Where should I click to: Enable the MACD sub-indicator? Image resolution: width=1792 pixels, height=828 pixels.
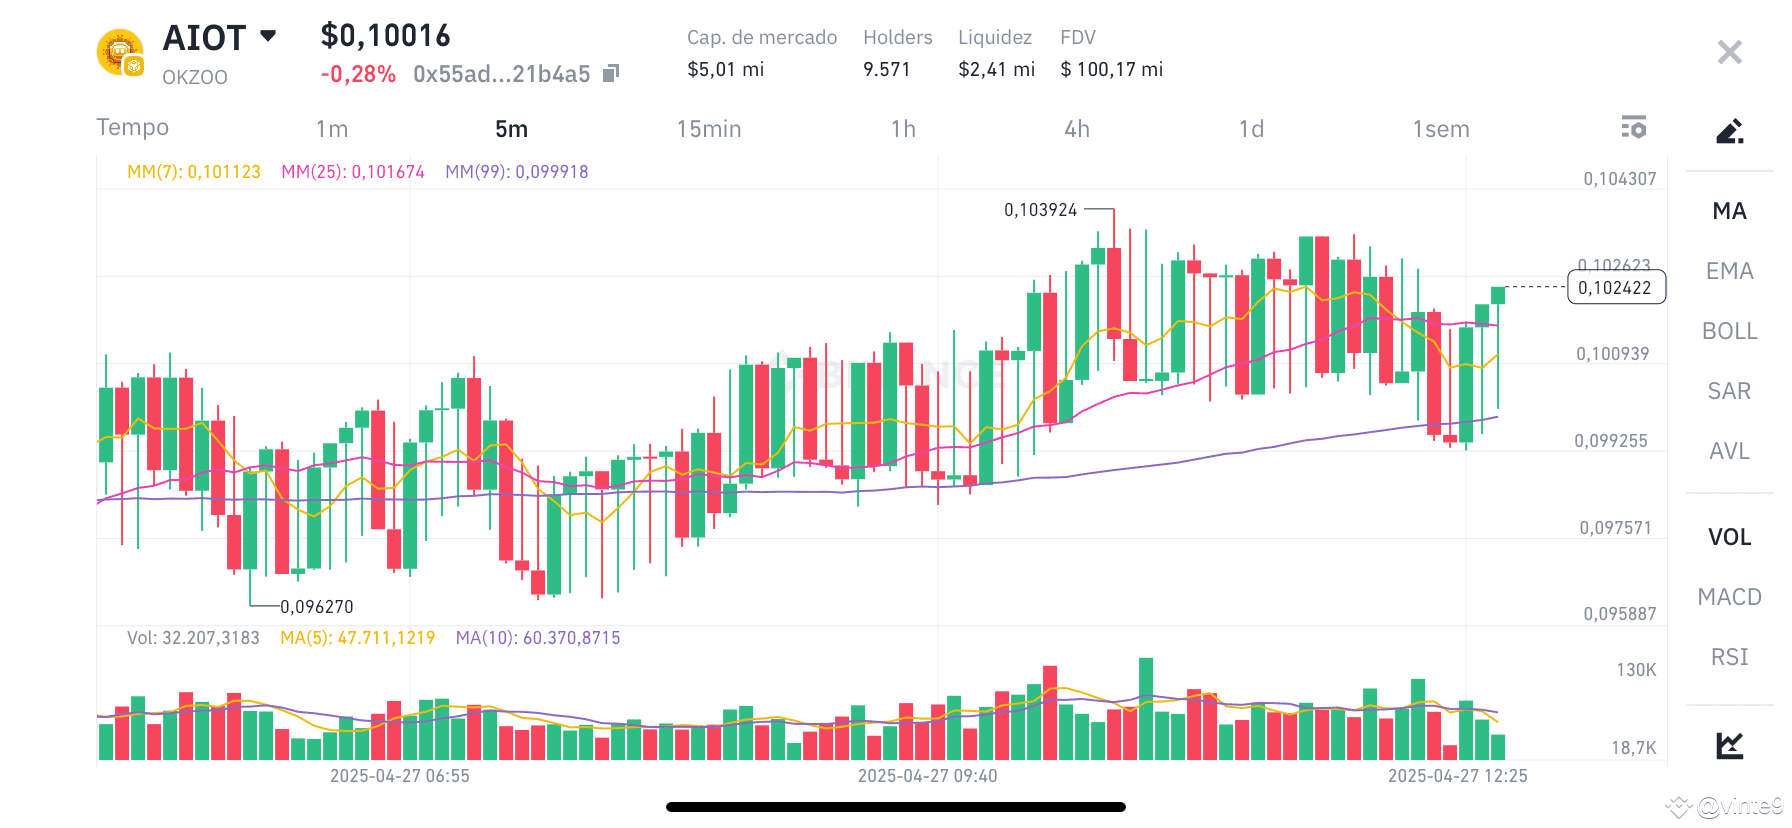(x=1730, y=597)
